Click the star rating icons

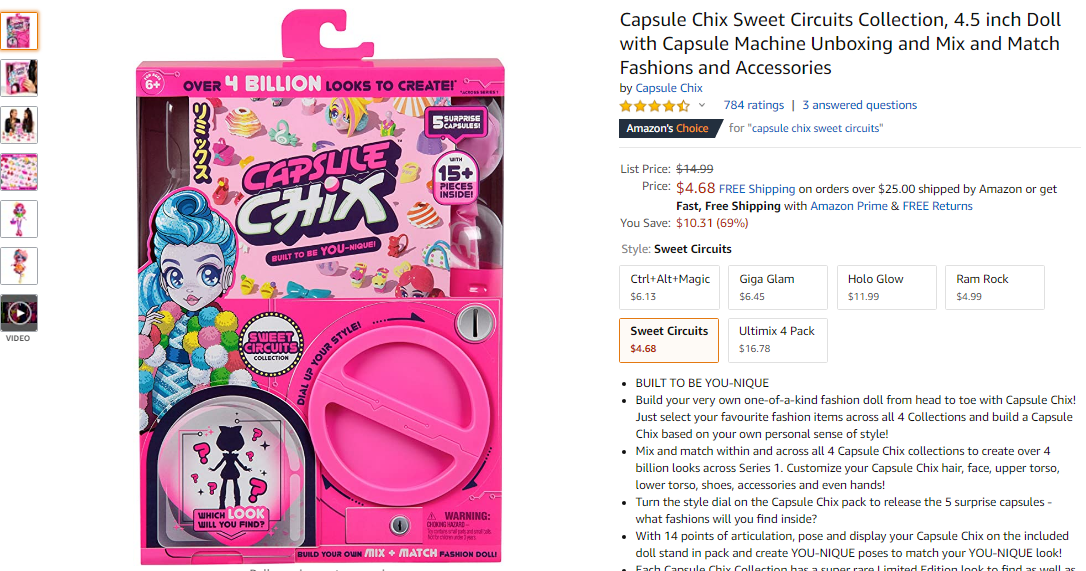(654, 106)
